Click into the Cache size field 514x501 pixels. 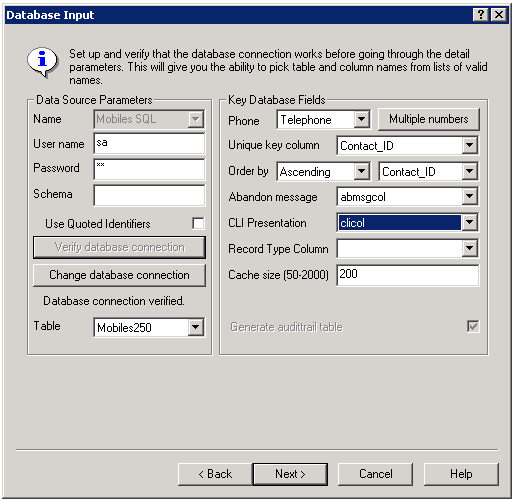point(408,275)
